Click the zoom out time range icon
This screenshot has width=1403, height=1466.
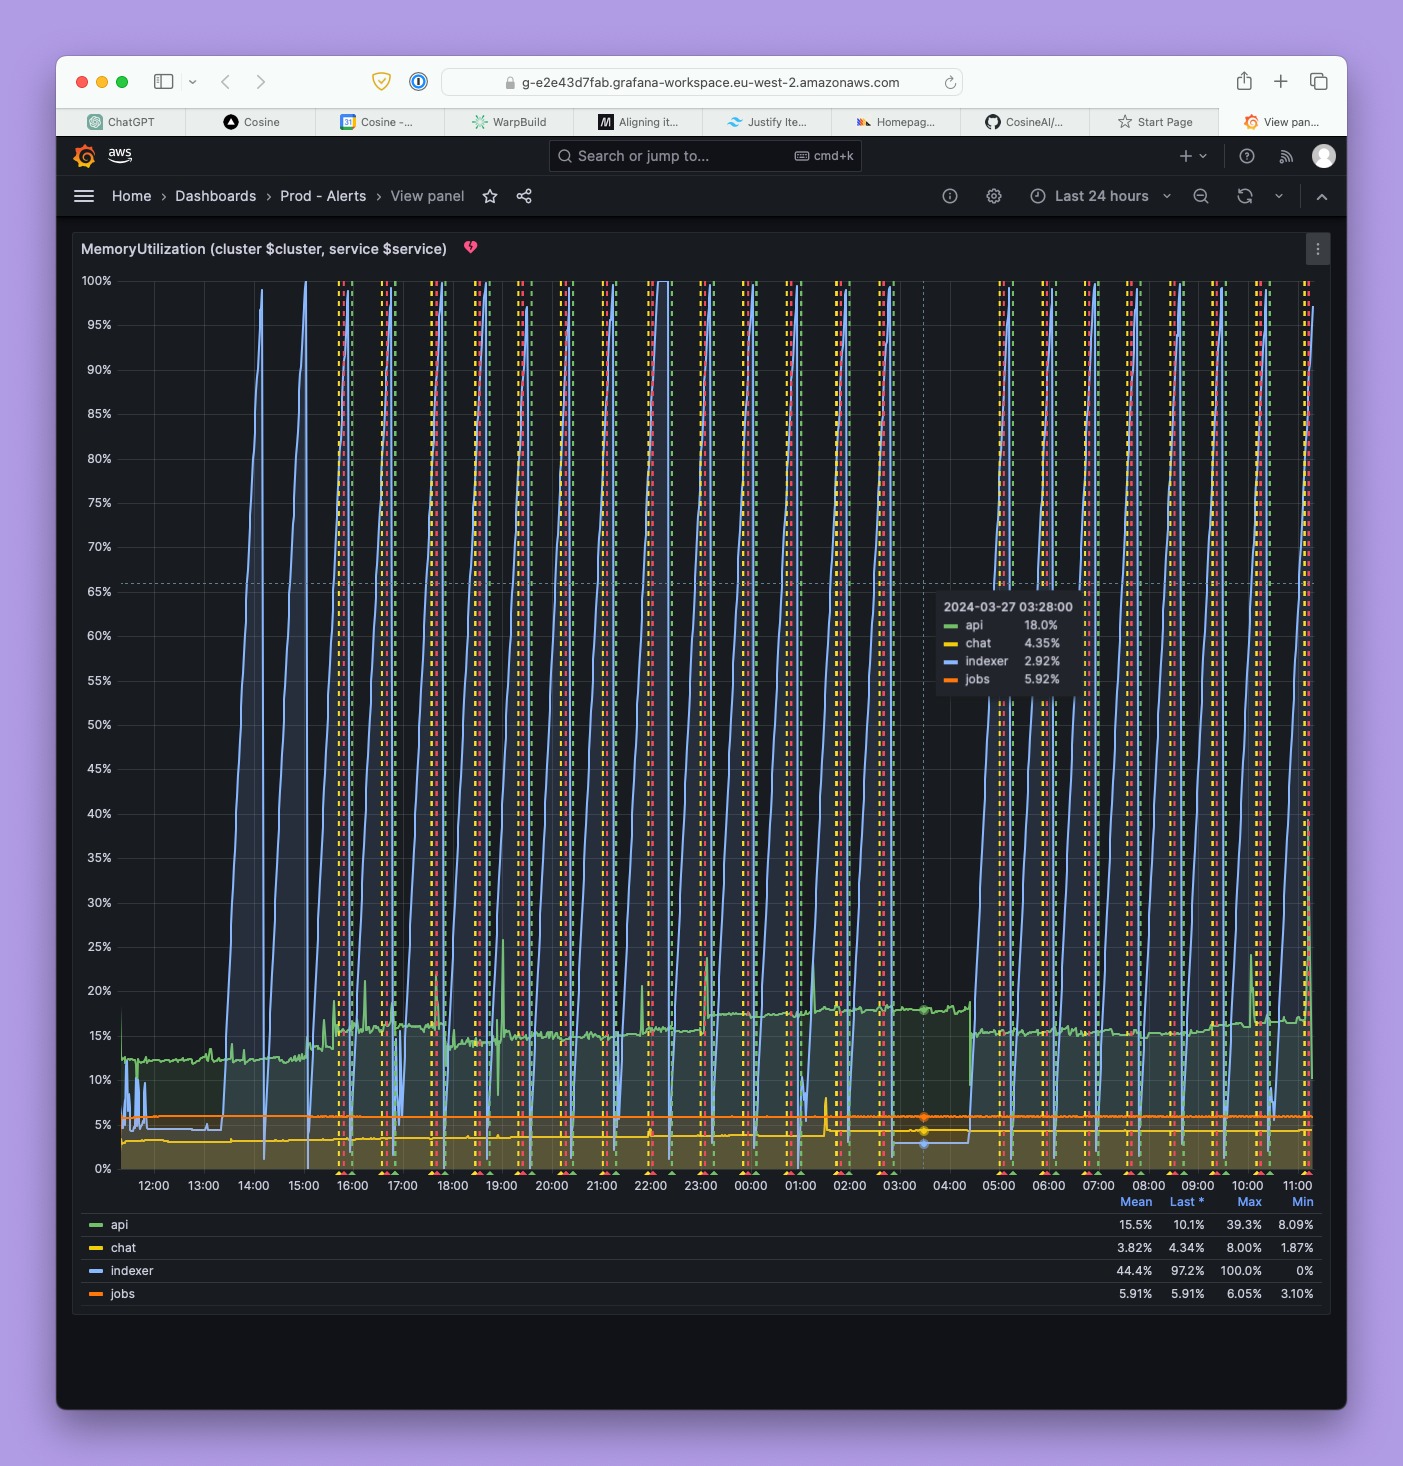pyautogui.click(x=1201, y=196)
